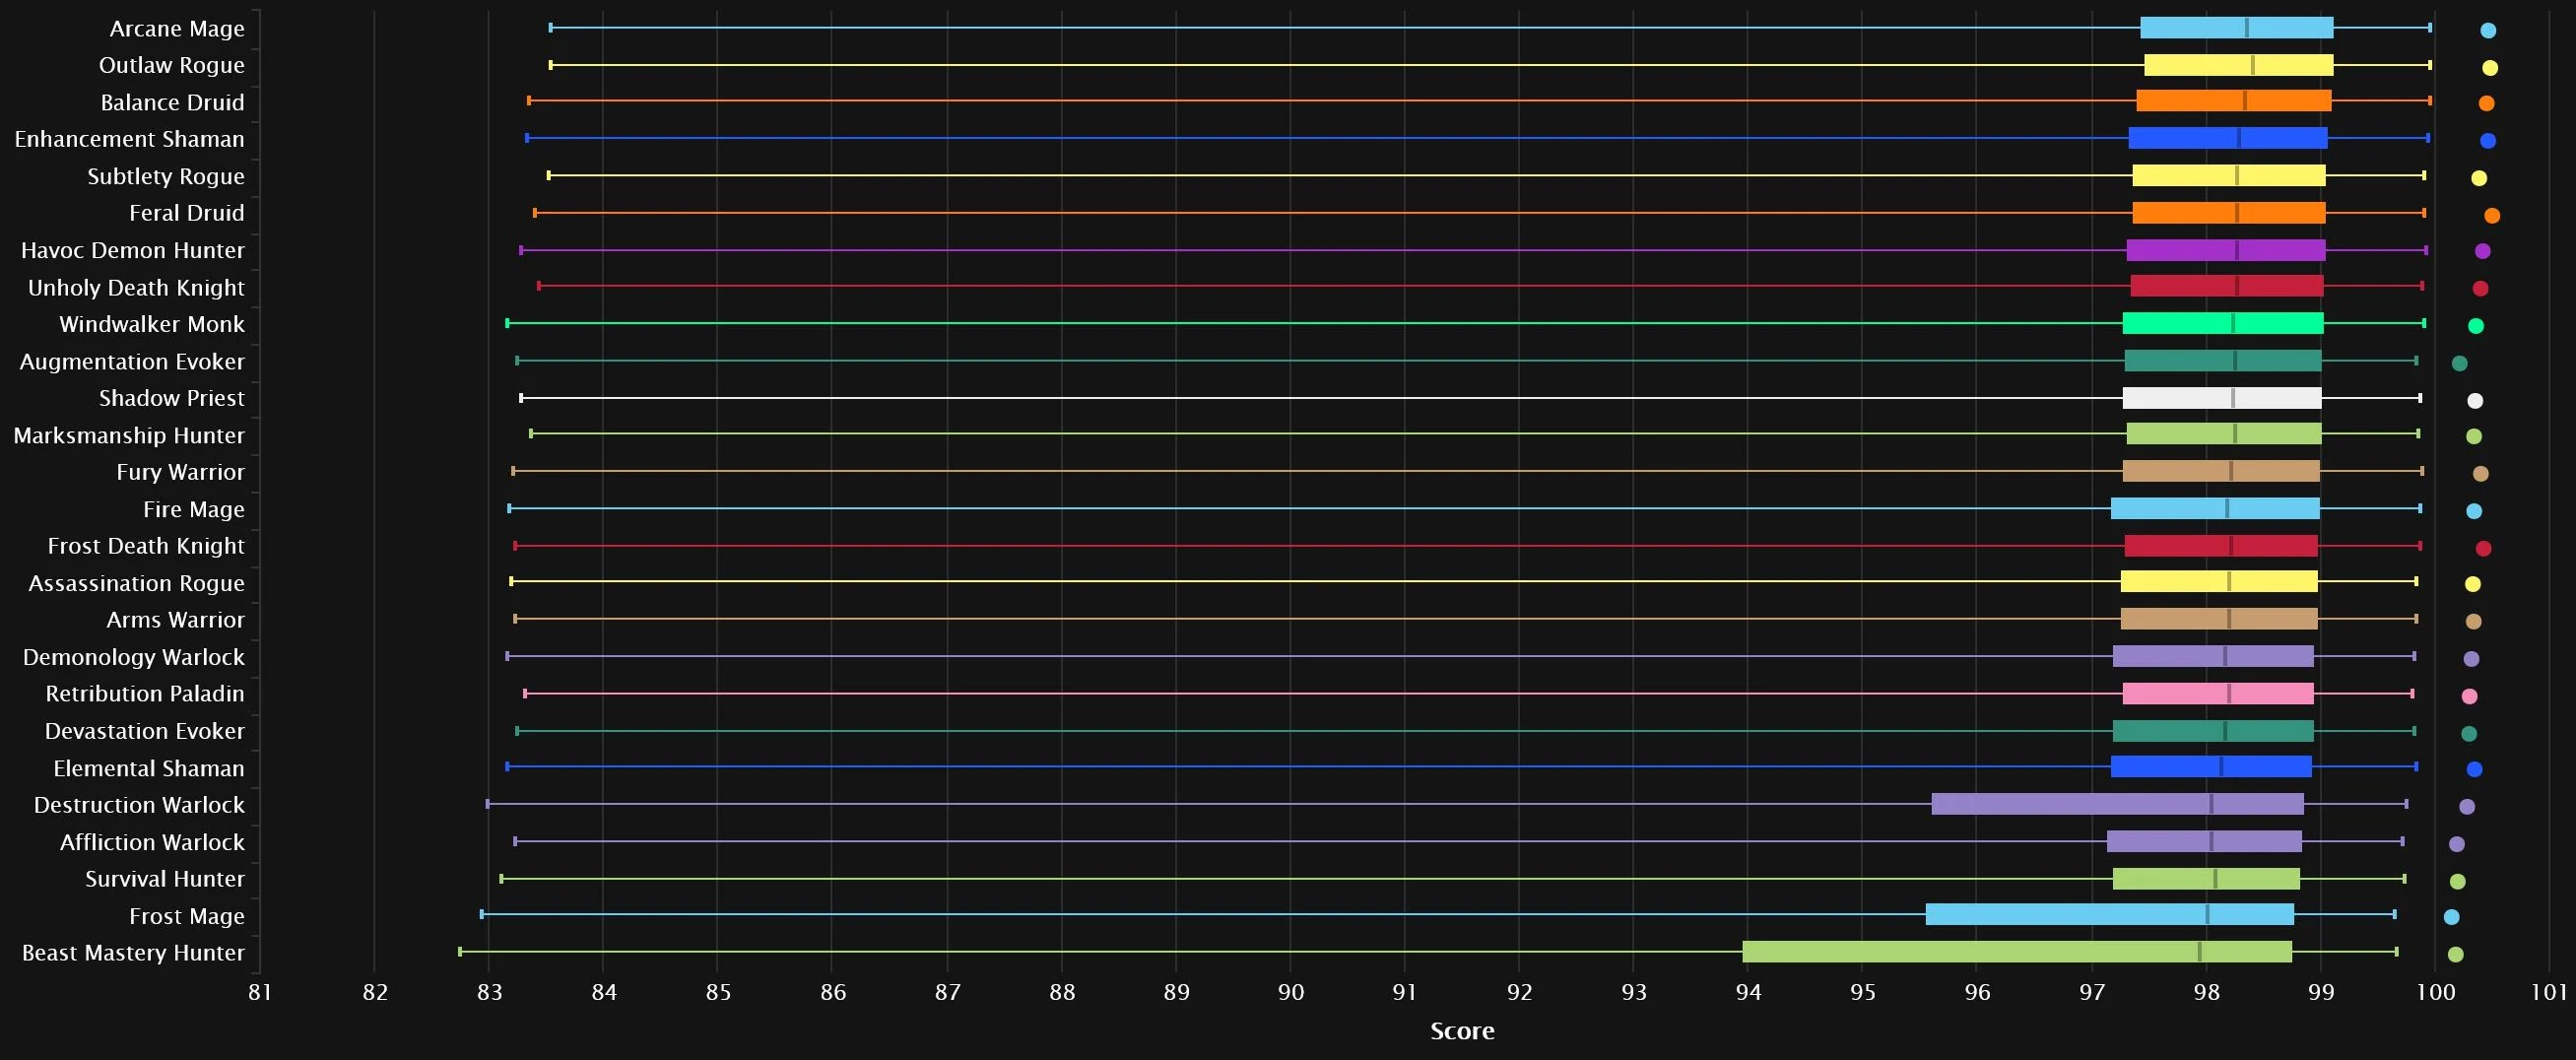Click the Arcane Mage row label
This screenshot has height=1060, width=2576.
tap(177, 29)
